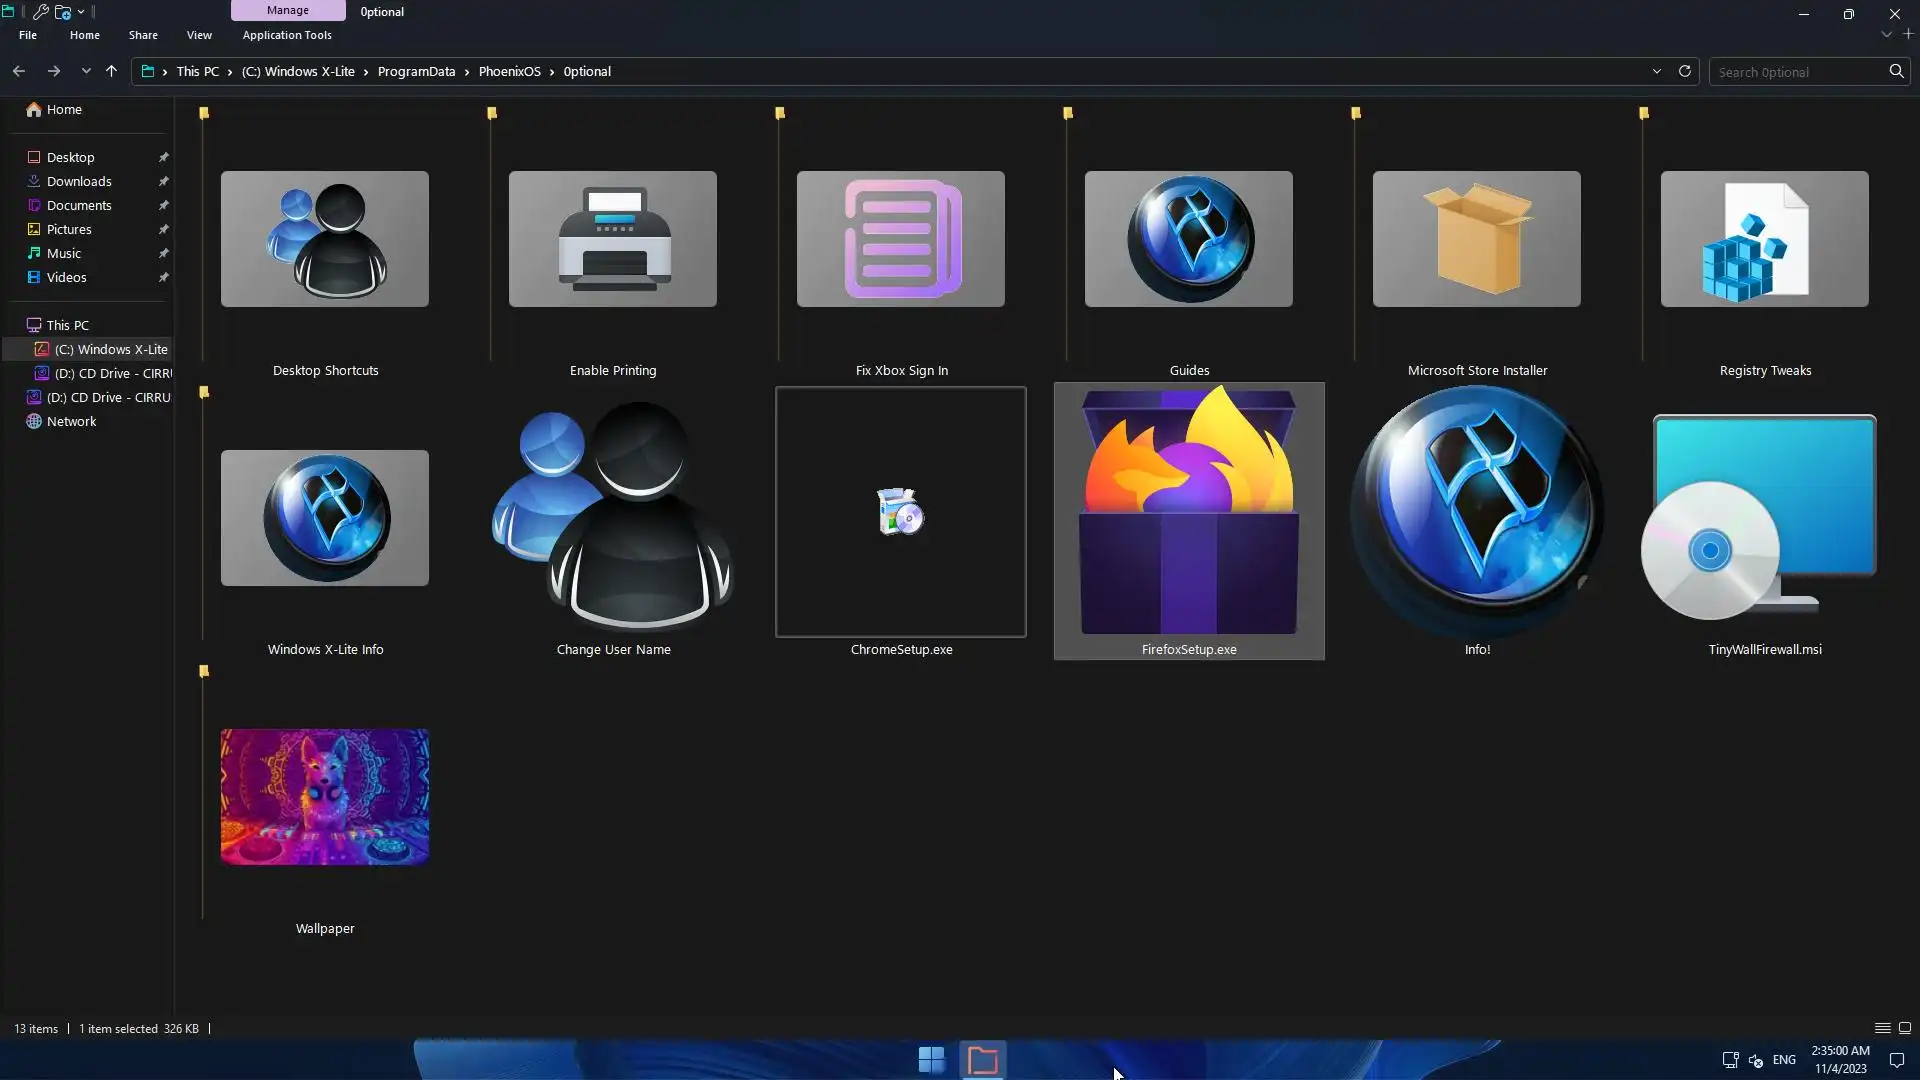Open the FirefoxSetup.exe installer icon
Viewport: 1920px width, 1080px height.
(x=1188, y=512)
